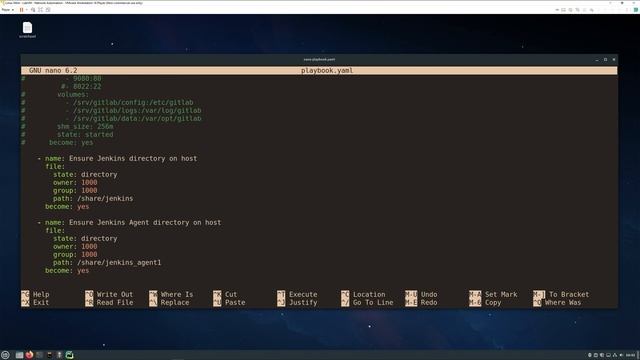Screen dimensions: 640x360
Task: Place cursor on 'Ensure Jenkins Agent directory on host'
Action: 145,222
